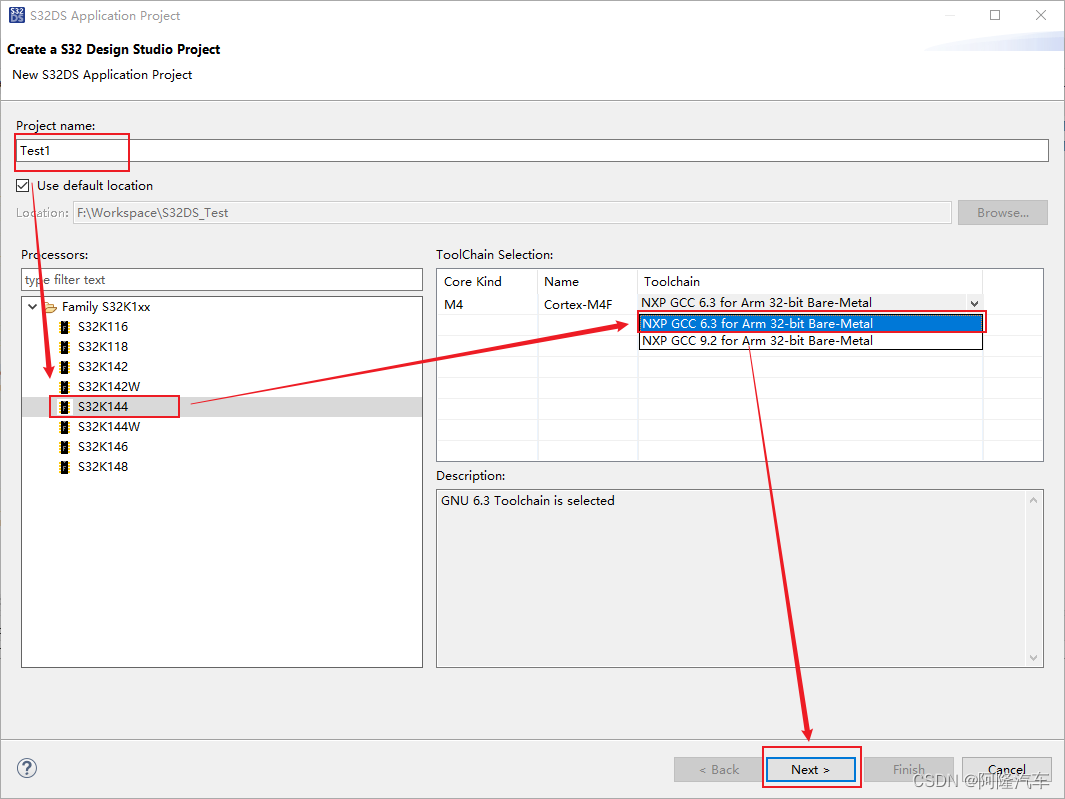Click the processors filter text field

coord(221,280)
